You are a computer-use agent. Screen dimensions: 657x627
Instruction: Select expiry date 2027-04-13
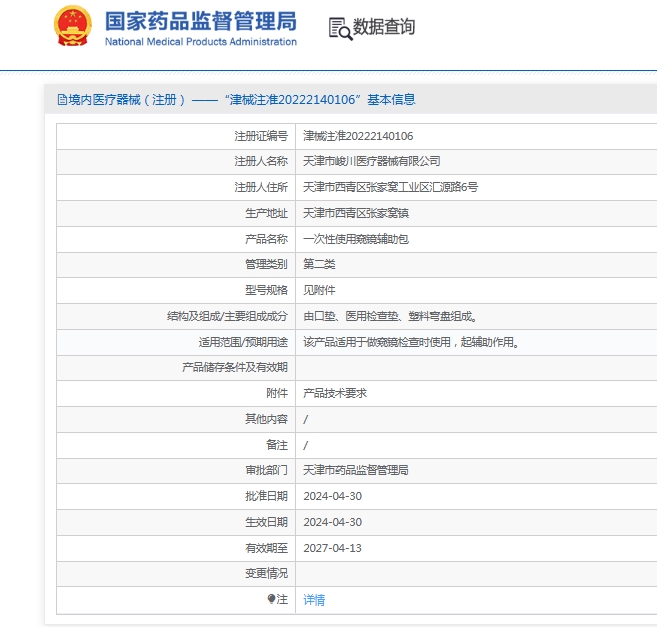click(x=332, y=548)
